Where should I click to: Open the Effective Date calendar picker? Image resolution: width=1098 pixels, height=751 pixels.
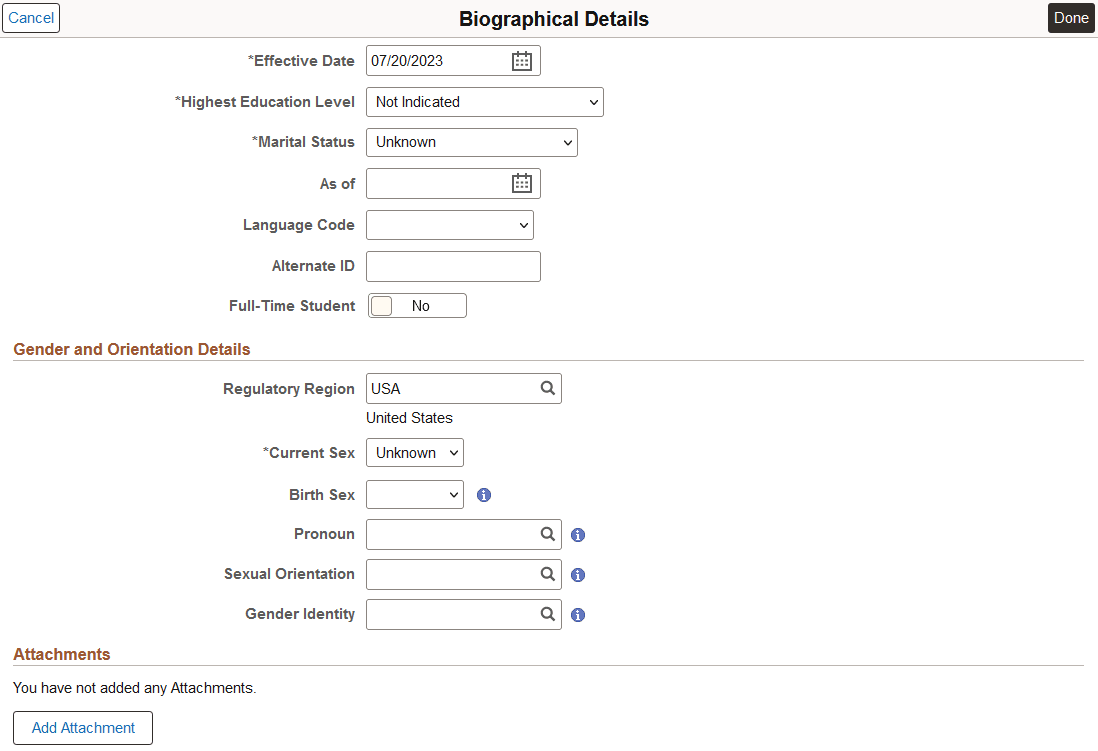click(521, 60)
